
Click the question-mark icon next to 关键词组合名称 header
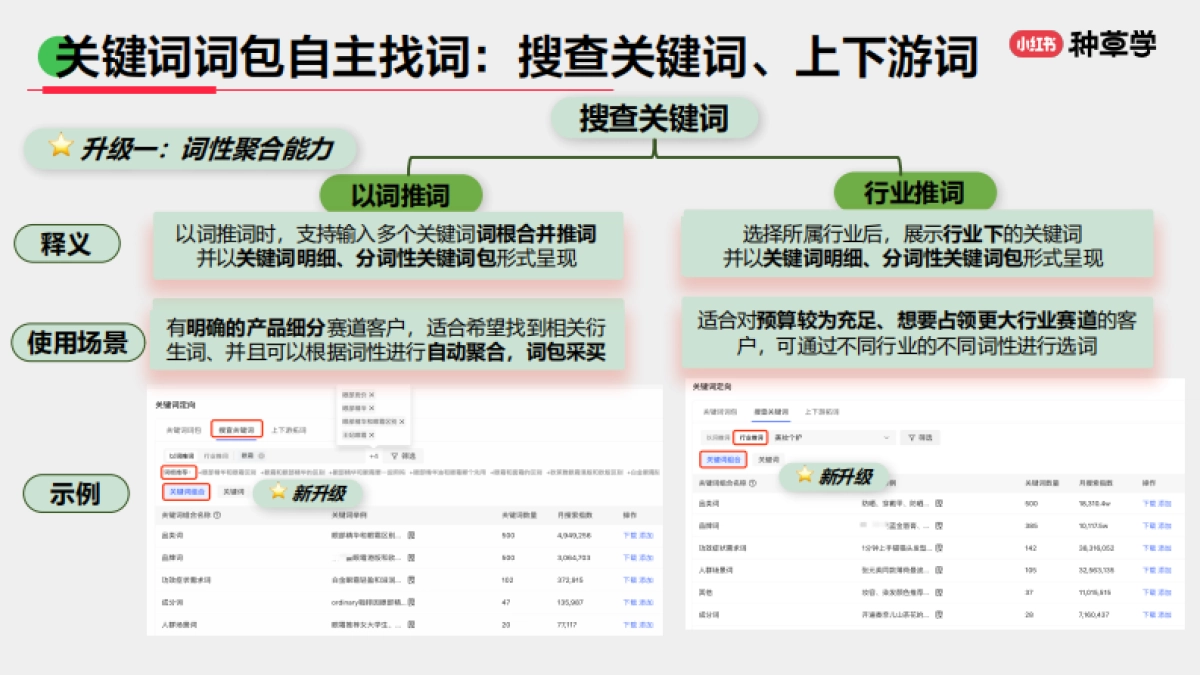click(x=216, y=515)
